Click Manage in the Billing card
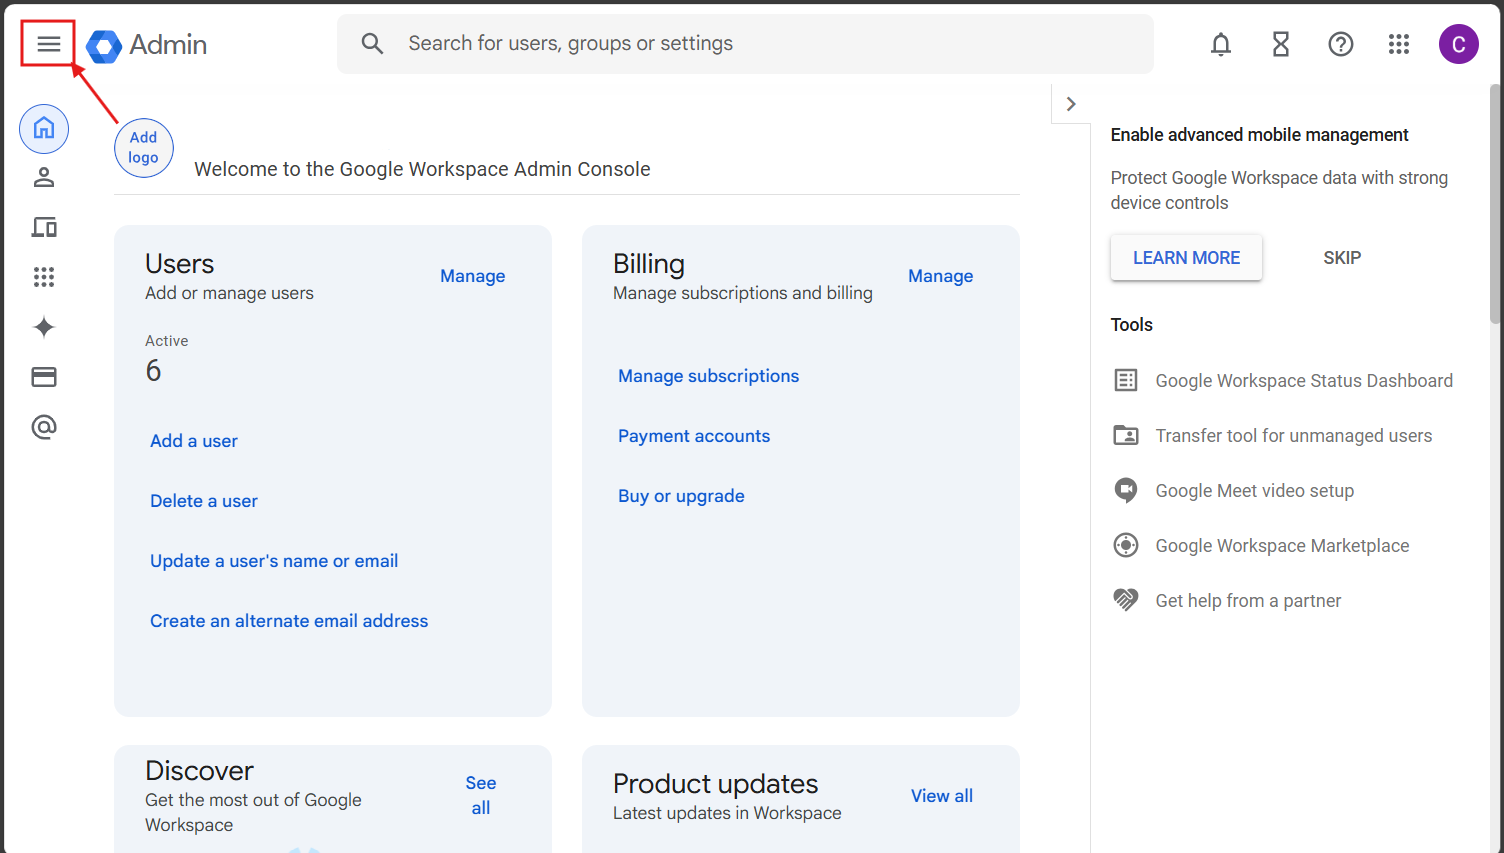Image resolution: width=1504 pixels, height=853 pixels. coord(941,276)
